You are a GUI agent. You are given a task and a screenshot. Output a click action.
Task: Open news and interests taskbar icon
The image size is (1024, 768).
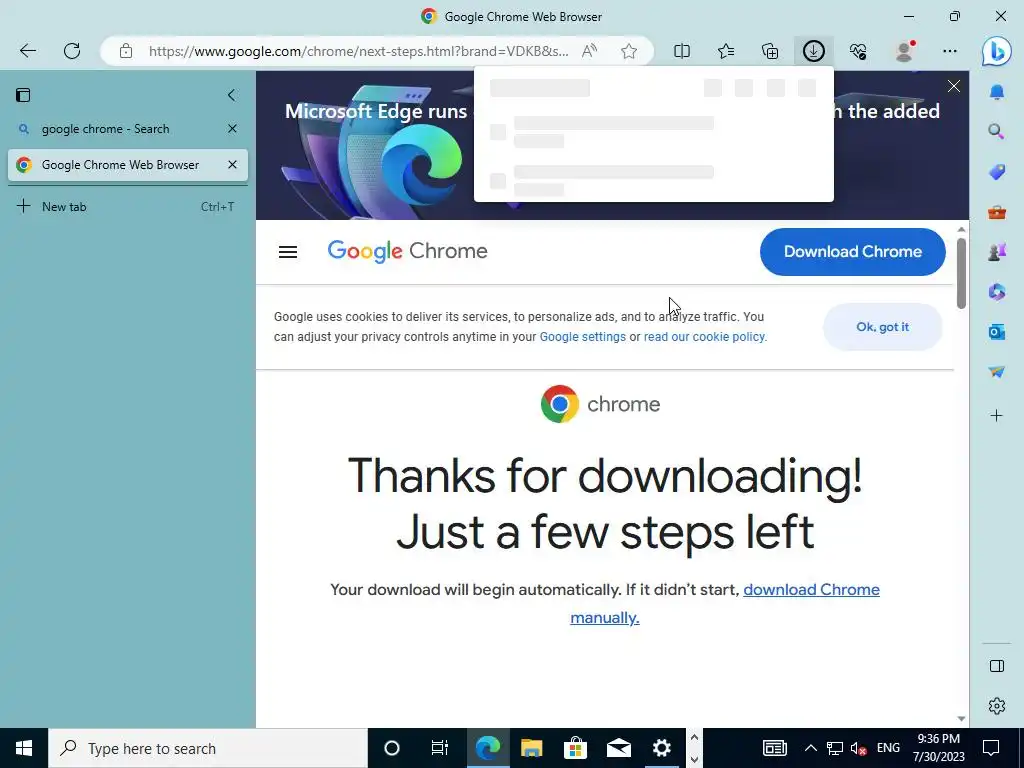tap(775, 748)
